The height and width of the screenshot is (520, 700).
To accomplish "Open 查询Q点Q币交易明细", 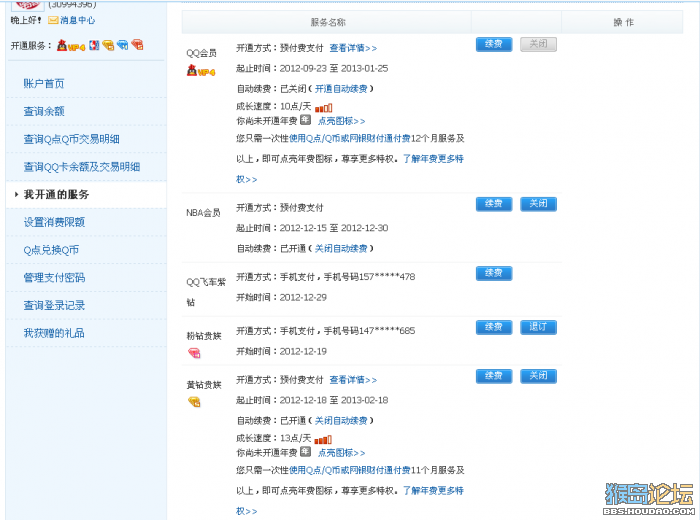I will tap(71, 139).
